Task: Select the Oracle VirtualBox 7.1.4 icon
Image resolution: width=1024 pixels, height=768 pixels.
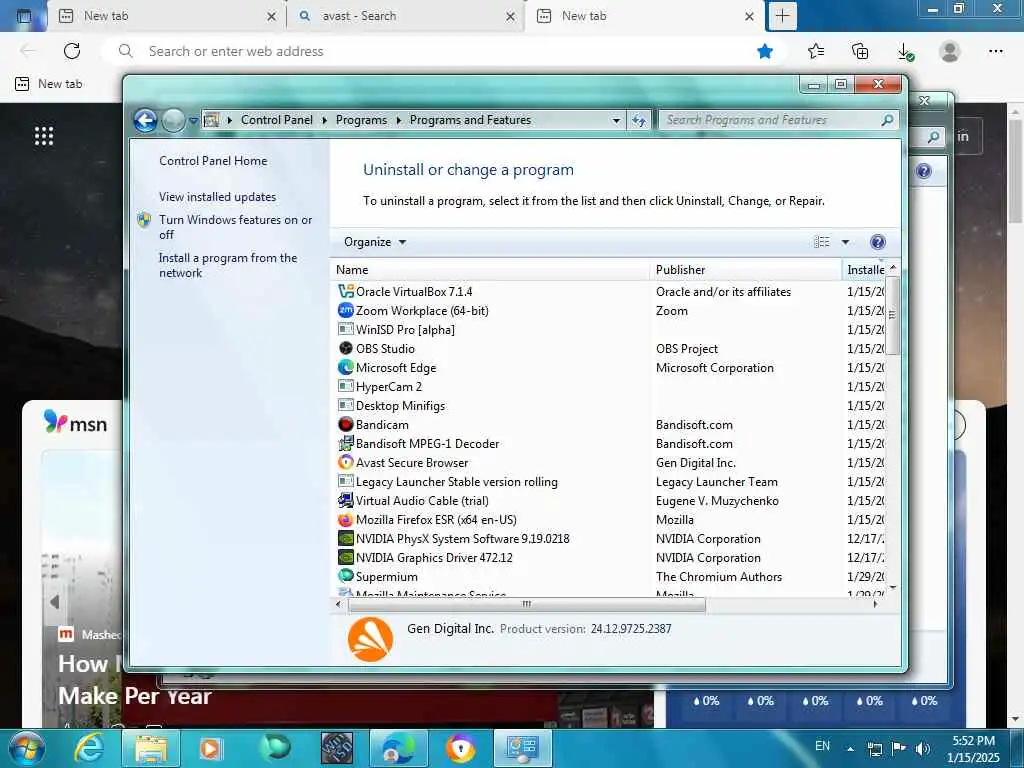Action: [345, 291]
